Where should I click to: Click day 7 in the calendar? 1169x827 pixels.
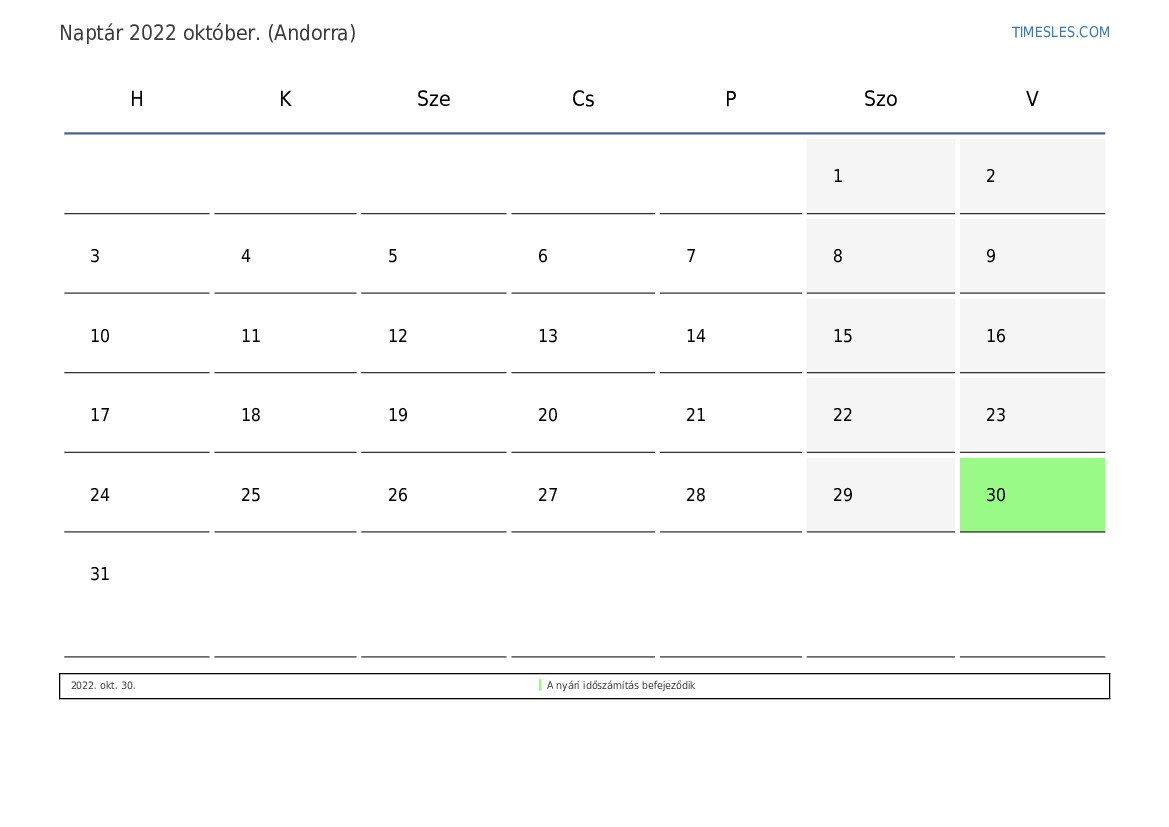731,256
